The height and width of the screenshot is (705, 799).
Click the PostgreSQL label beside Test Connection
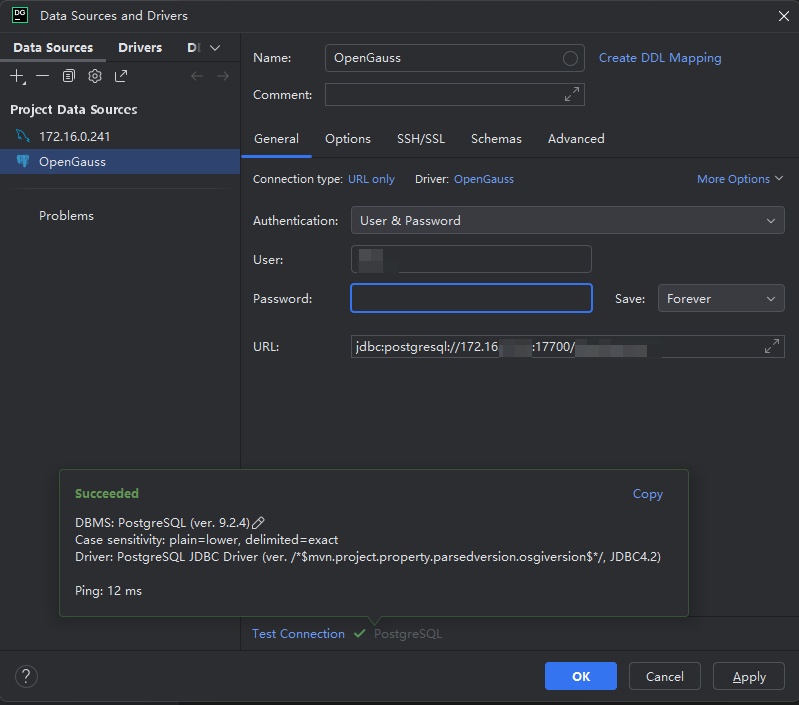(408, 634)
